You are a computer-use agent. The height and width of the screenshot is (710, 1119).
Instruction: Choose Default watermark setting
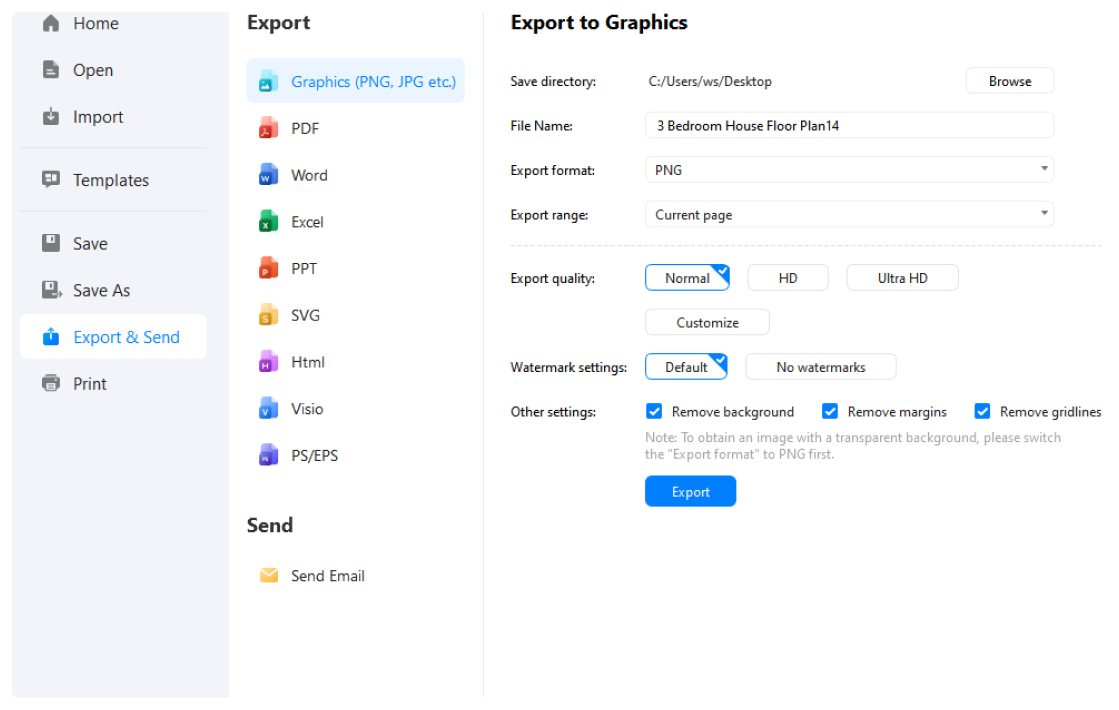(x=686, y=367)
